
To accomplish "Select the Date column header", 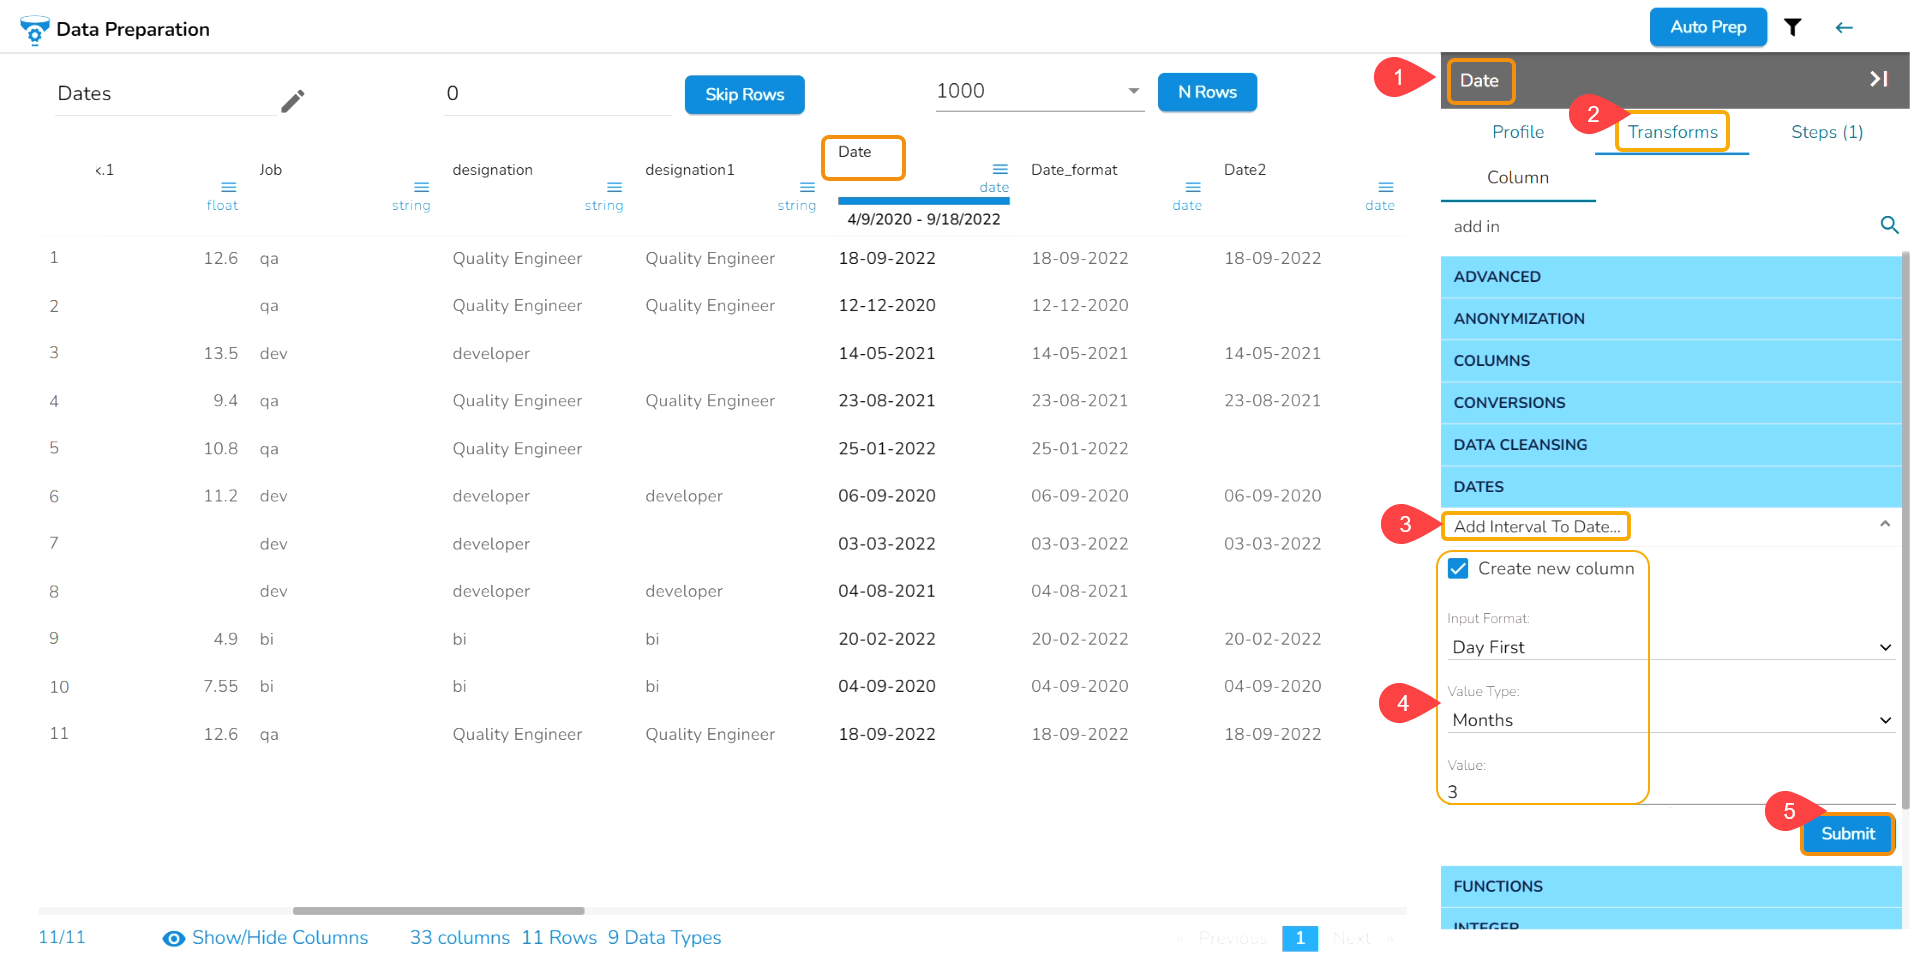I will (855, 152).
